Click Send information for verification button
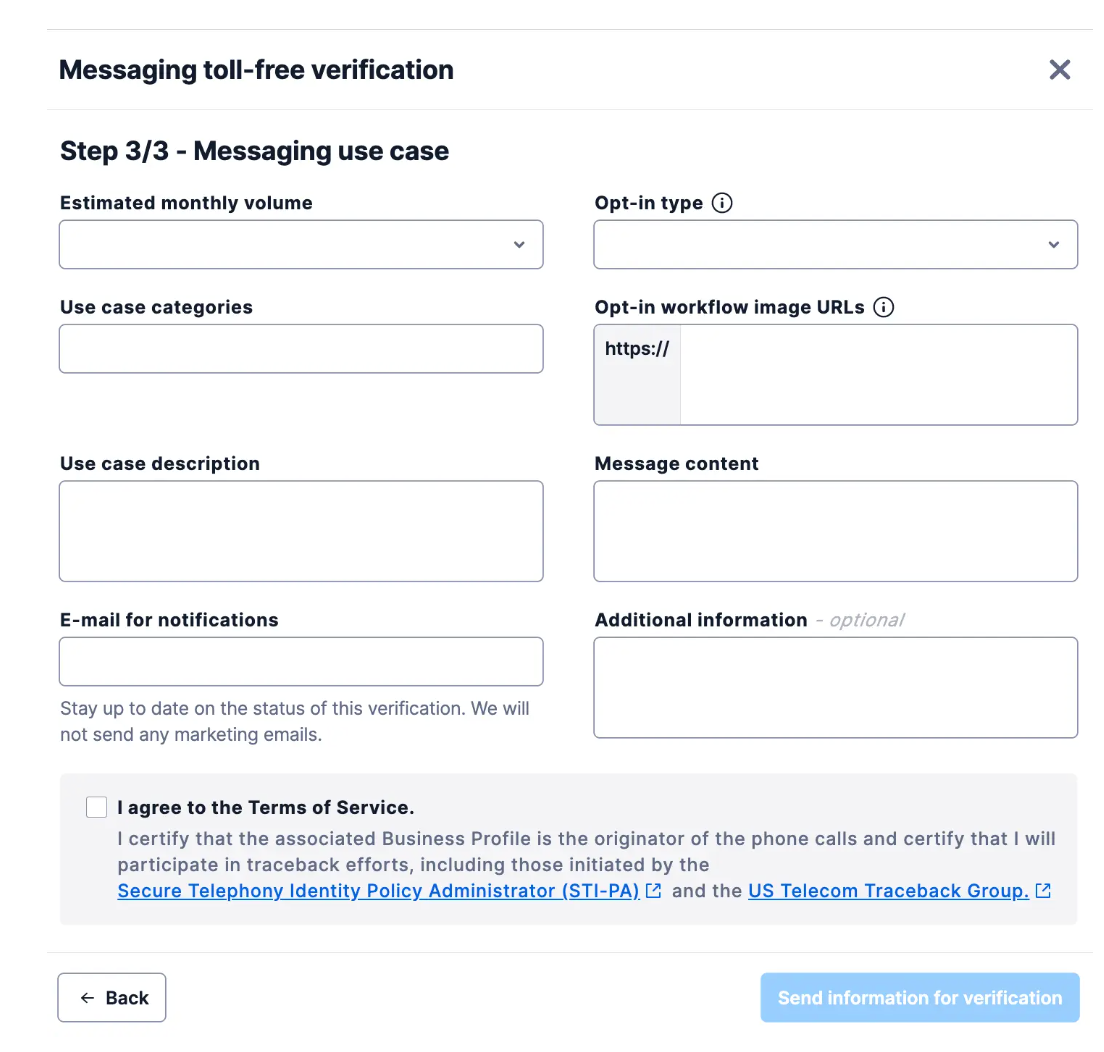Screen dimensions: 1104x1052 coord(920,998)
